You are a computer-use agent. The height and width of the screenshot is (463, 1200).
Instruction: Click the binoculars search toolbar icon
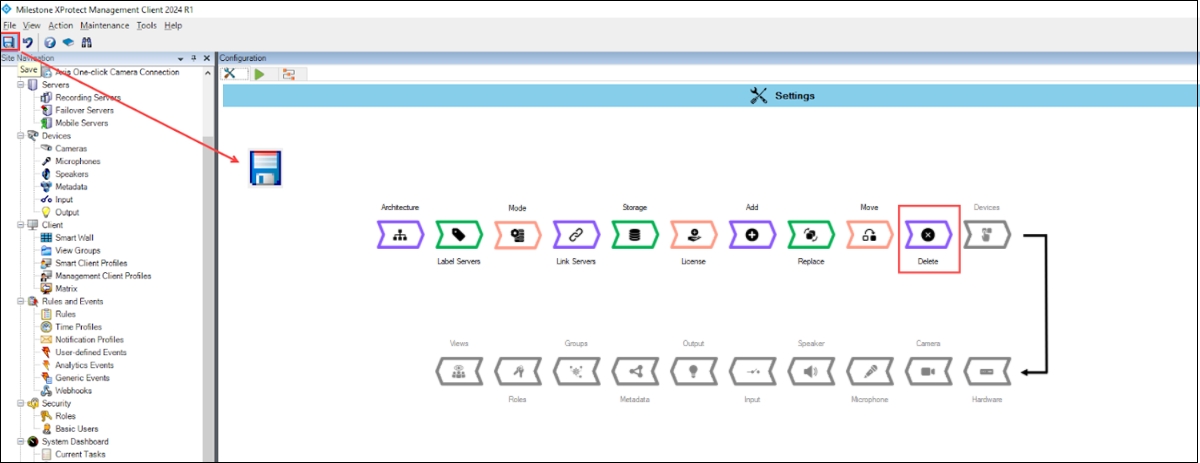point(87,42)
